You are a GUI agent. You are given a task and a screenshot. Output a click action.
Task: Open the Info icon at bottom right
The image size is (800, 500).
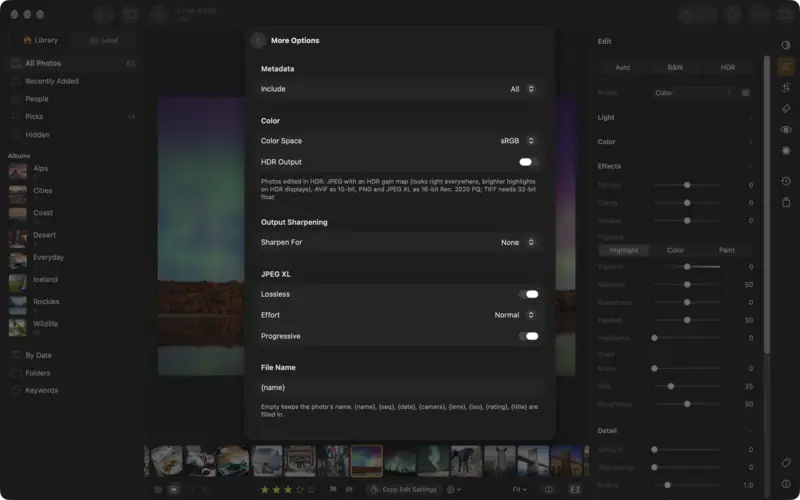786,484
